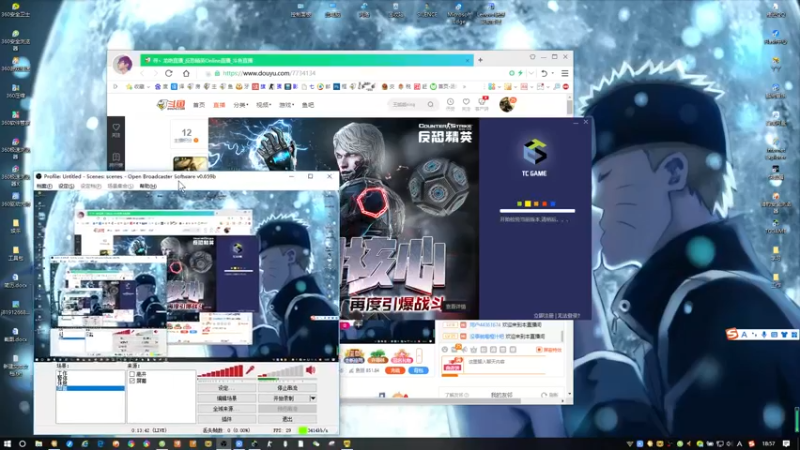Go to Douyu 首页 nav tab

[x=199, y=105]
